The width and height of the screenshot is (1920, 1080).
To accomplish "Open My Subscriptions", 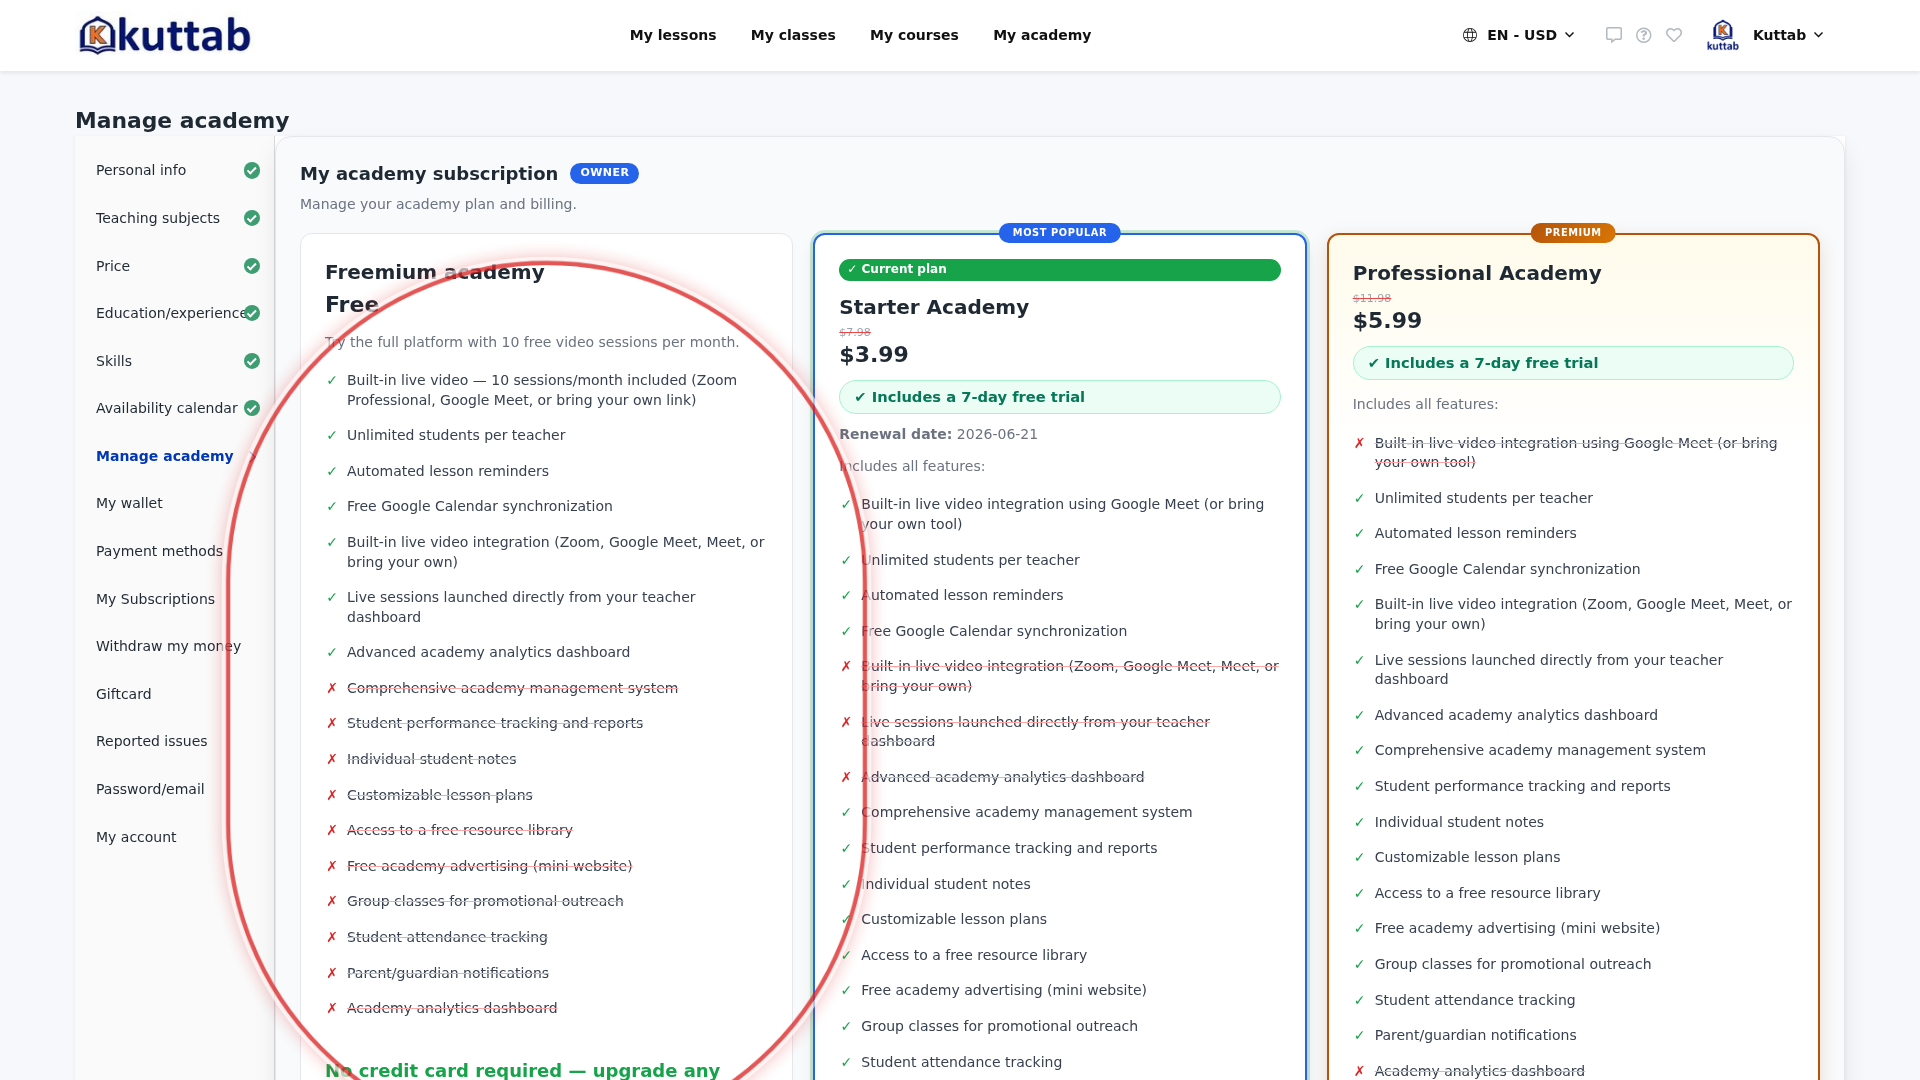I will 156,599.
